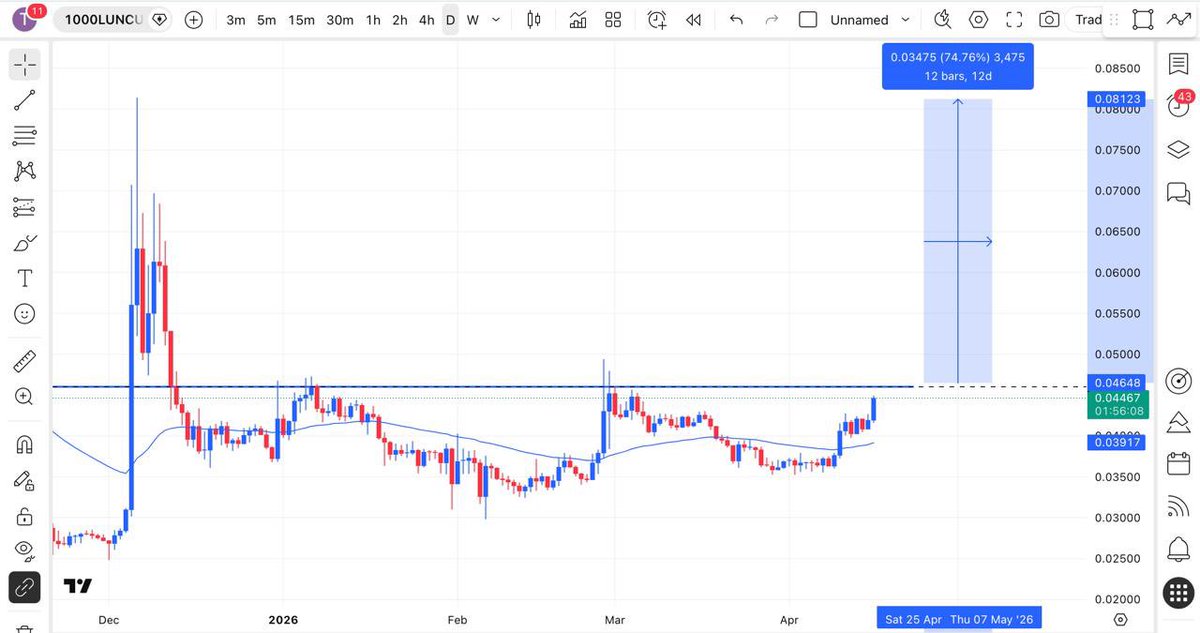Open the chats panel
1200x633 pixels.
tap(1178, 192)
